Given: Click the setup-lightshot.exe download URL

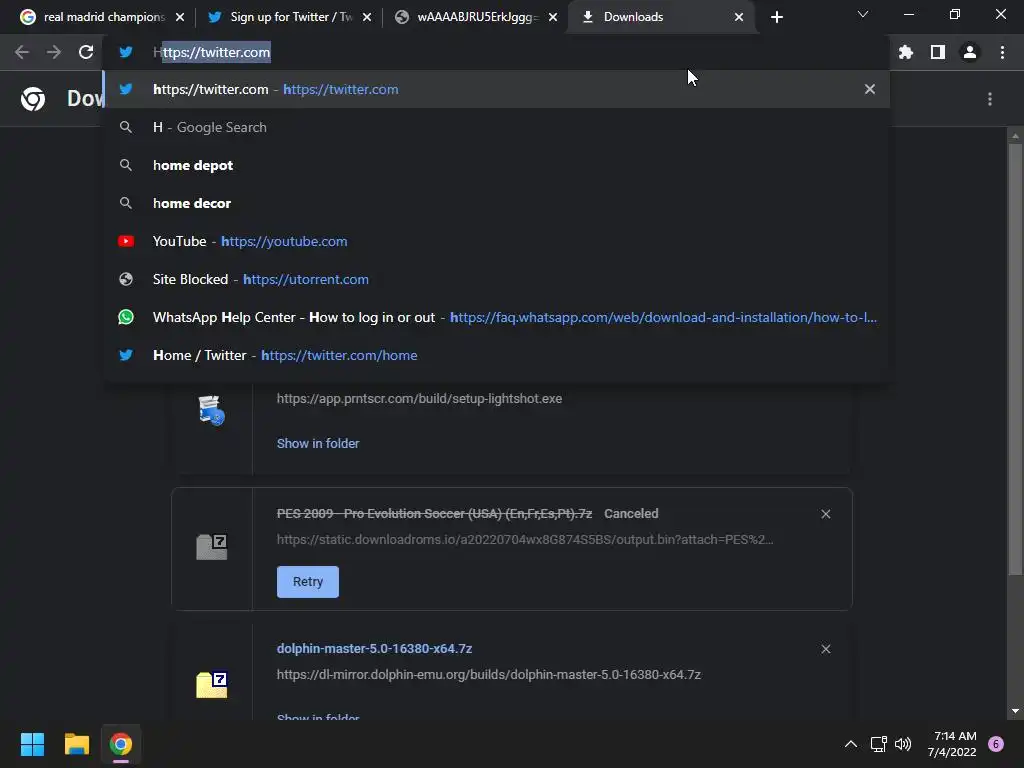Looking at the screenshot, I should click(419, 398).
